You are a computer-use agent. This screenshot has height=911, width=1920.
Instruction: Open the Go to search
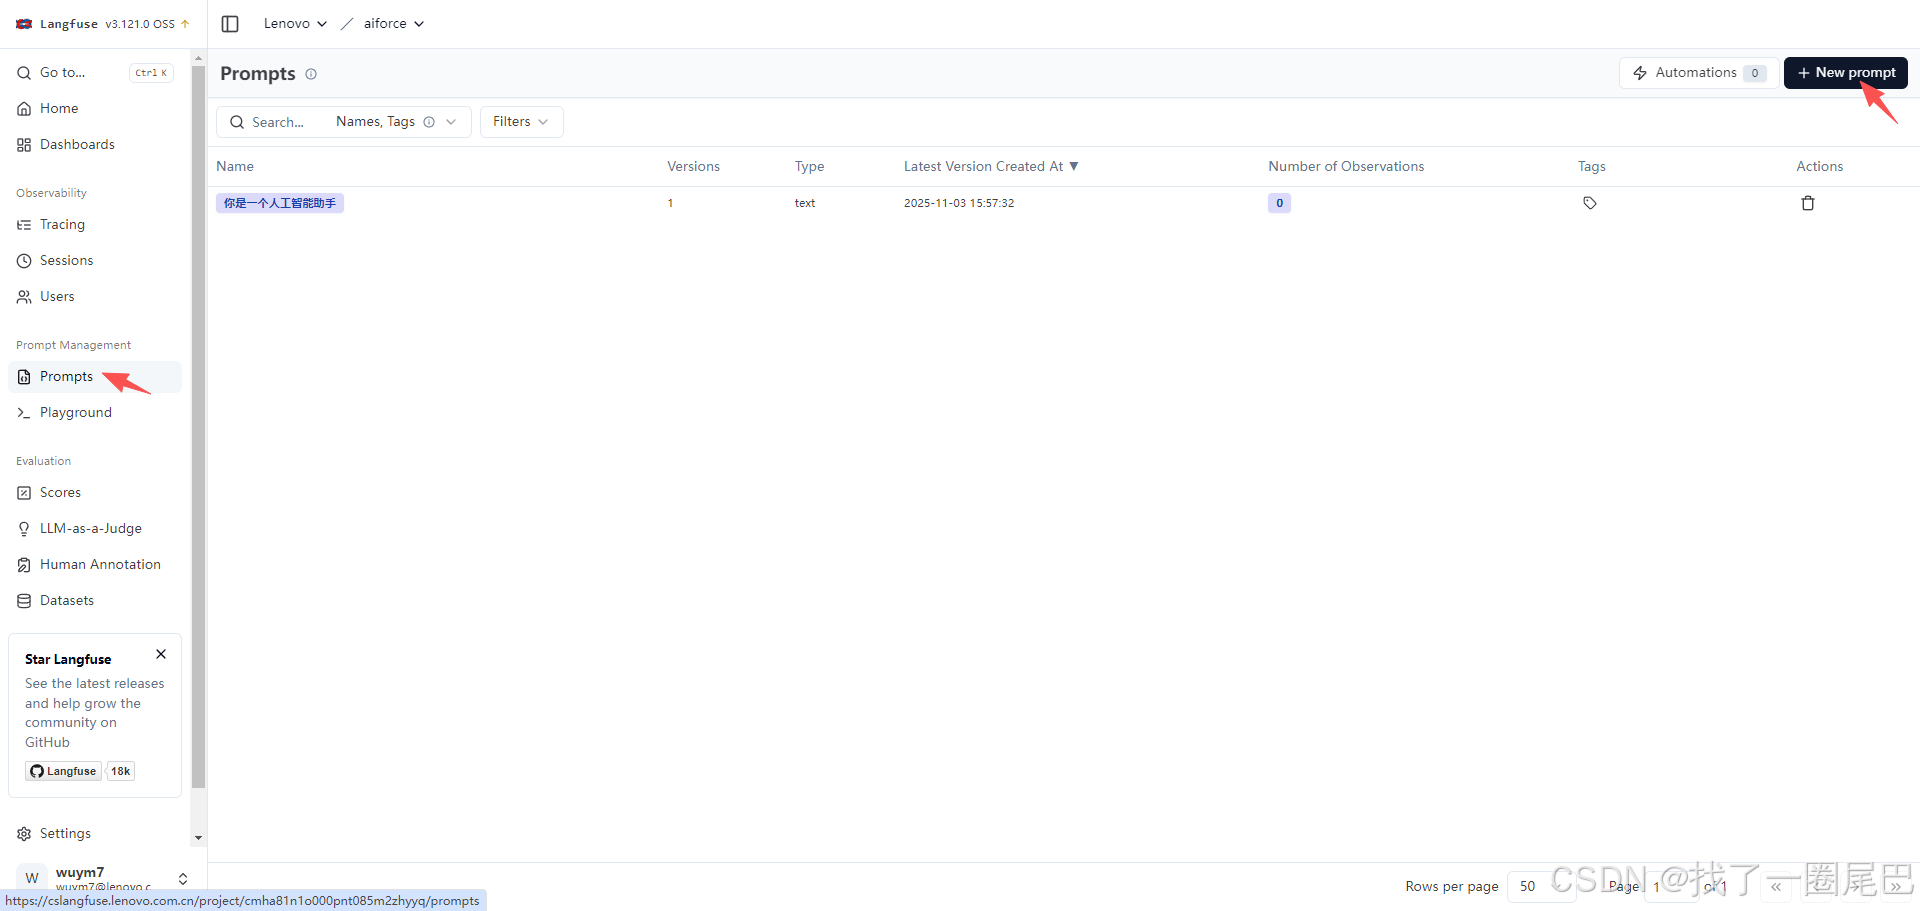(x=95, y=73)
